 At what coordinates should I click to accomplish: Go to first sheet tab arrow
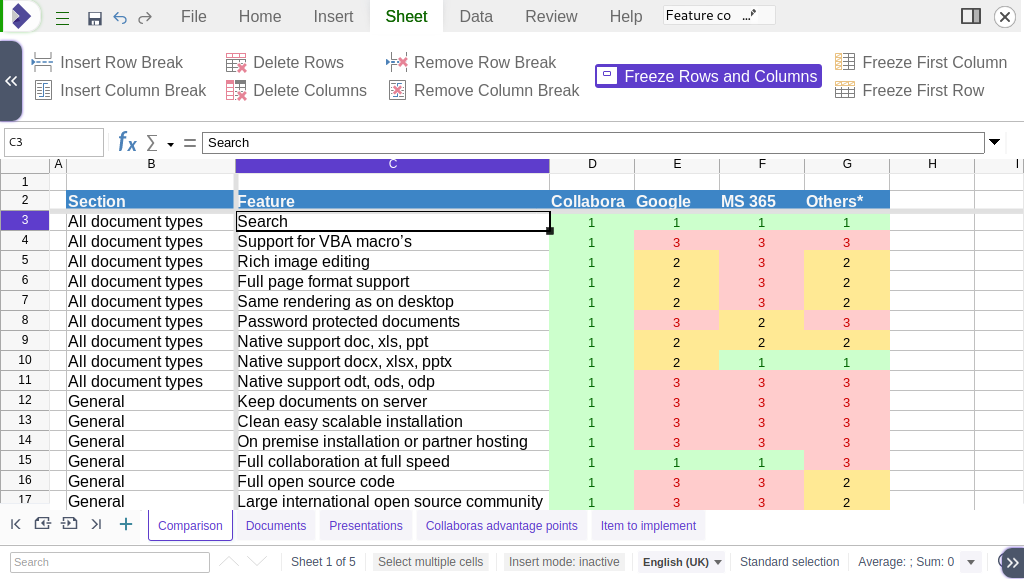16,524
